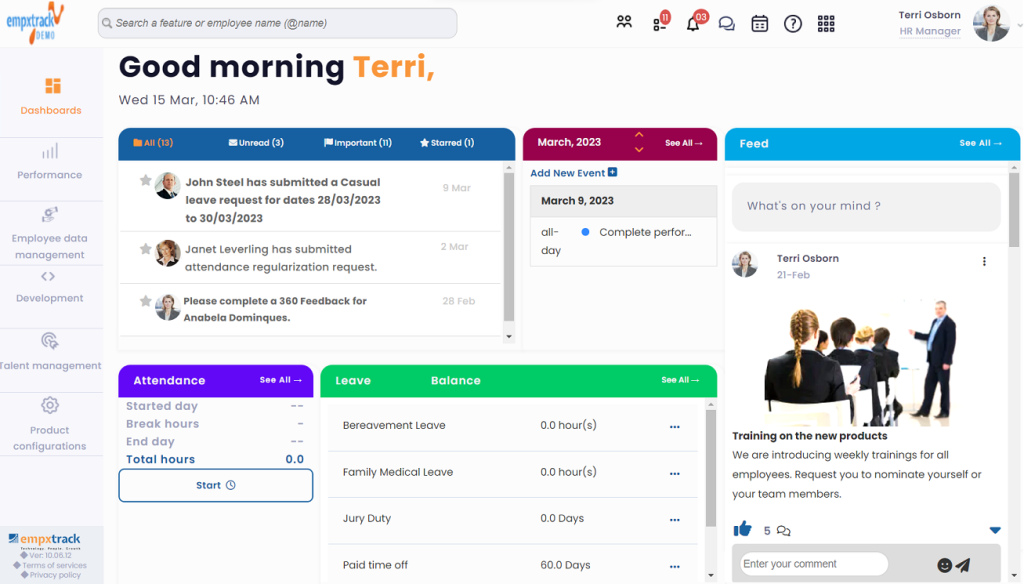Like the Training on new products post
Viewport: 1024px width, 584px height.
click(742, 529)
